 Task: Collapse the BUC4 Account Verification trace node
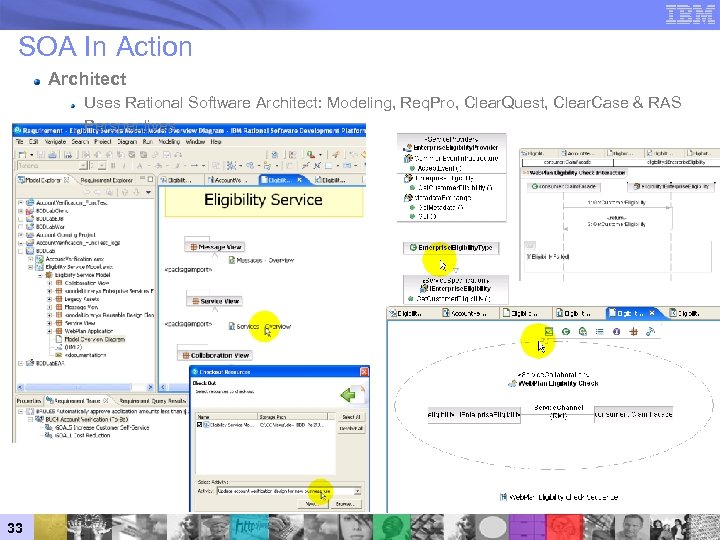30,419
